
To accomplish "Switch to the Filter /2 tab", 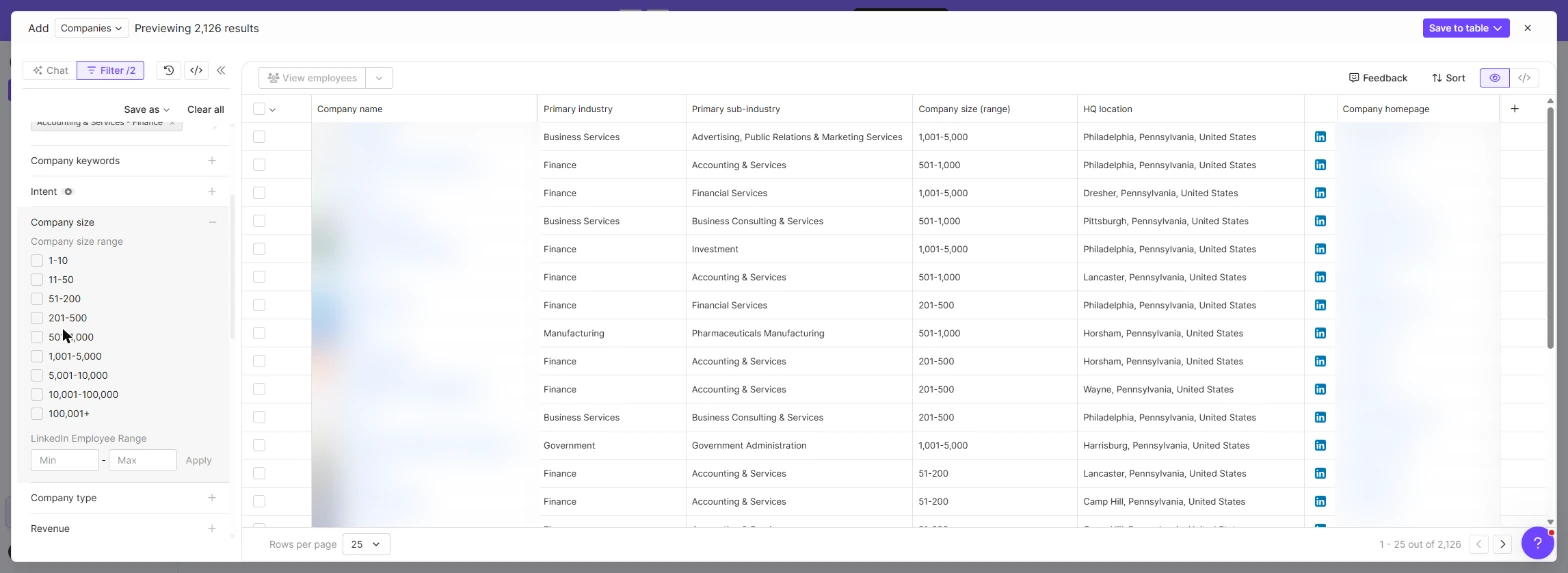I will [110, 70].
